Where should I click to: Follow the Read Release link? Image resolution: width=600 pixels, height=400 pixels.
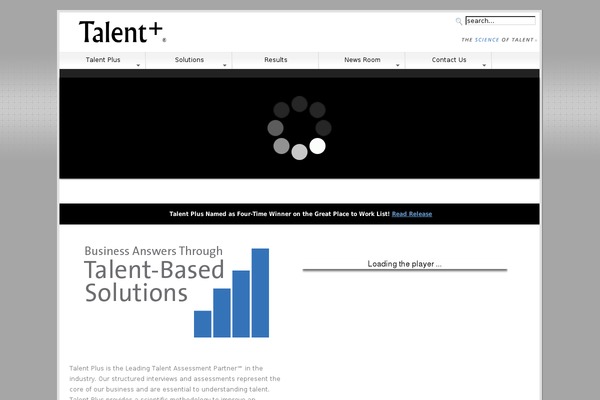(x=412, y=214)
